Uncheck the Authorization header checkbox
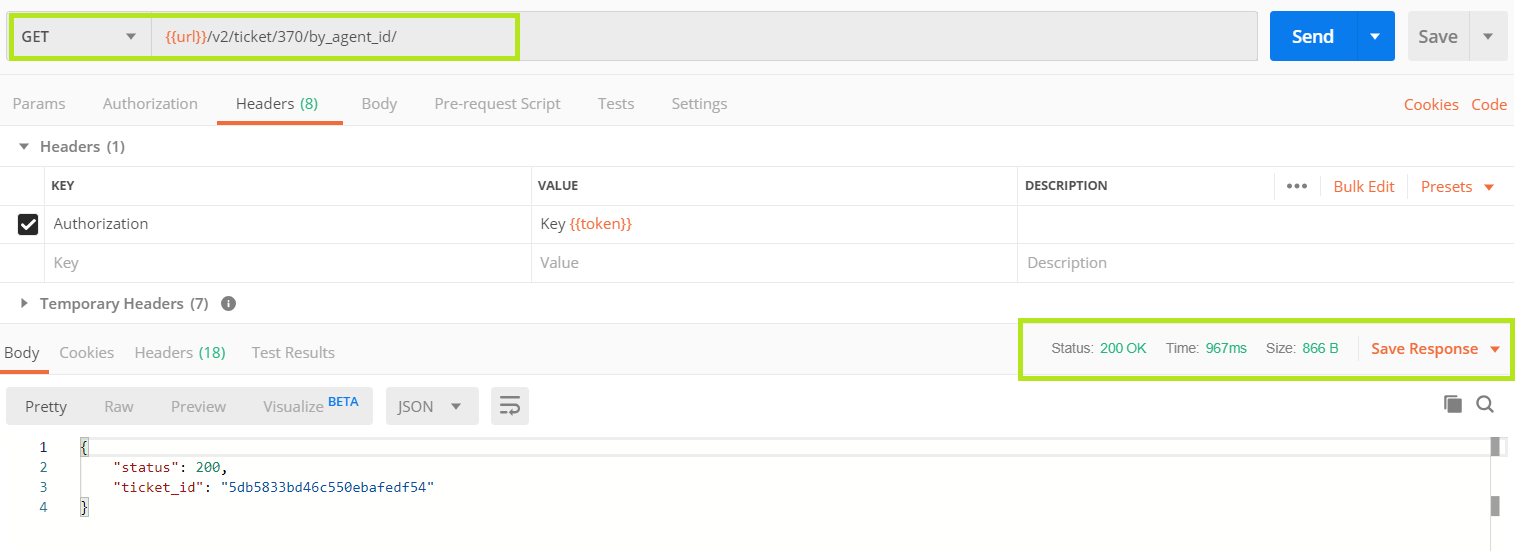The height and width of the screenshot is (551, 1529). [x=28, y=224]
